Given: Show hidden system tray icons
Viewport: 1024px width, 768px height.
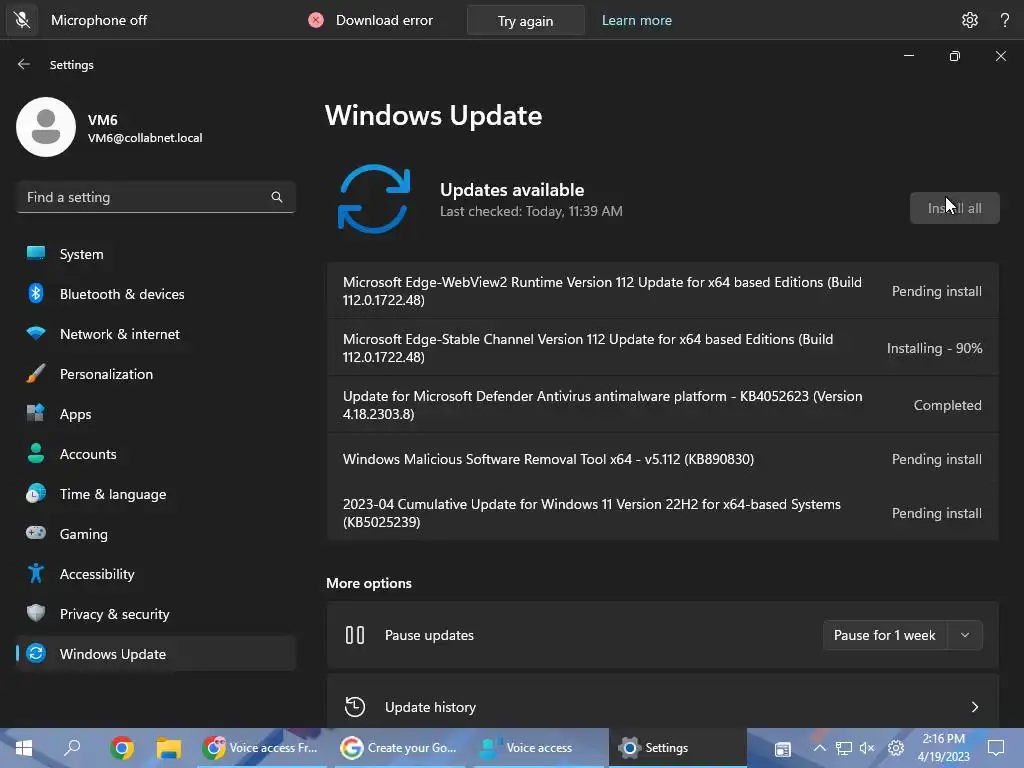Looking at the screenshot, I should pyautogui.click(x=820, y=748).
